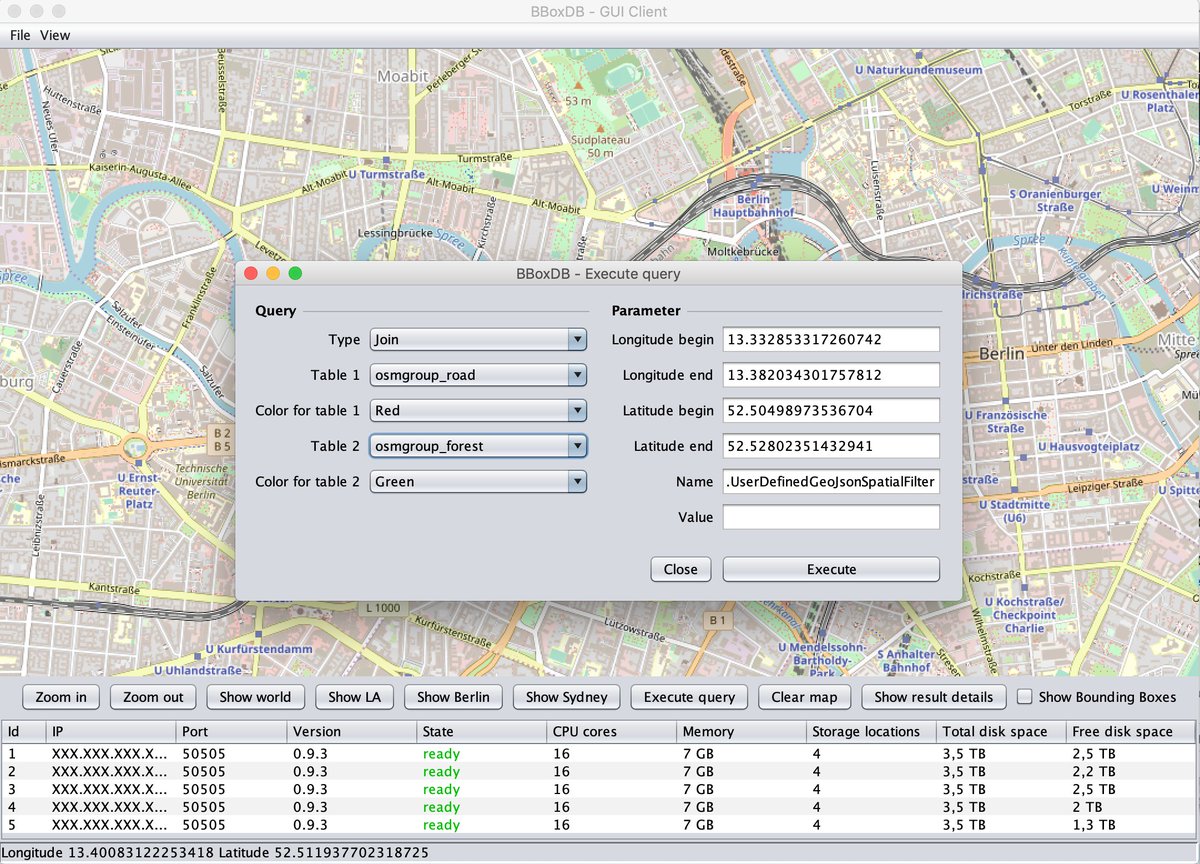
Task: Click the Total disk space column header
Action: [x=1003, y=732]
